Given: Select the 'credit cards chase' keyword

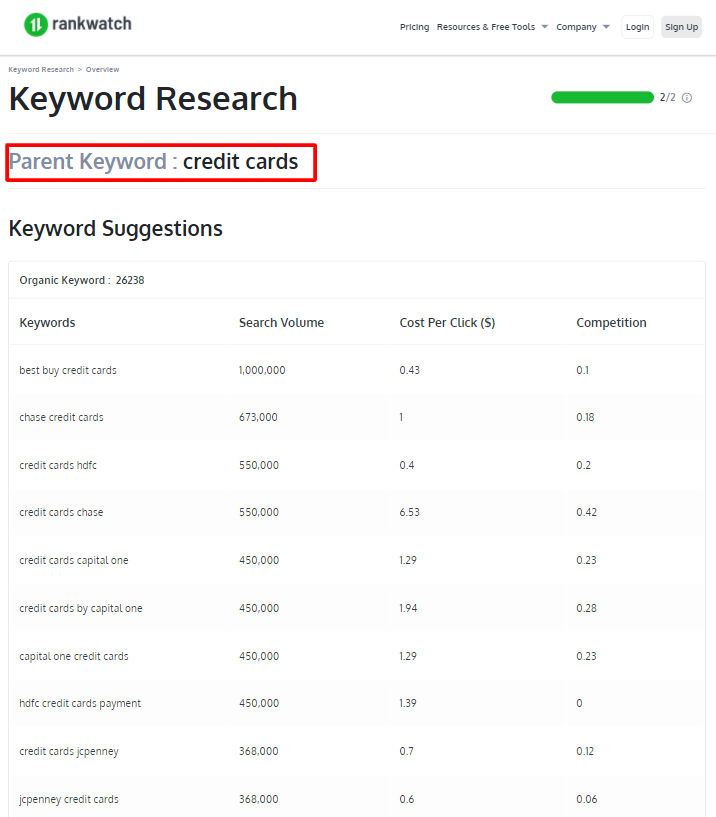Looking at the screenshot, I should tap(61, 512).
